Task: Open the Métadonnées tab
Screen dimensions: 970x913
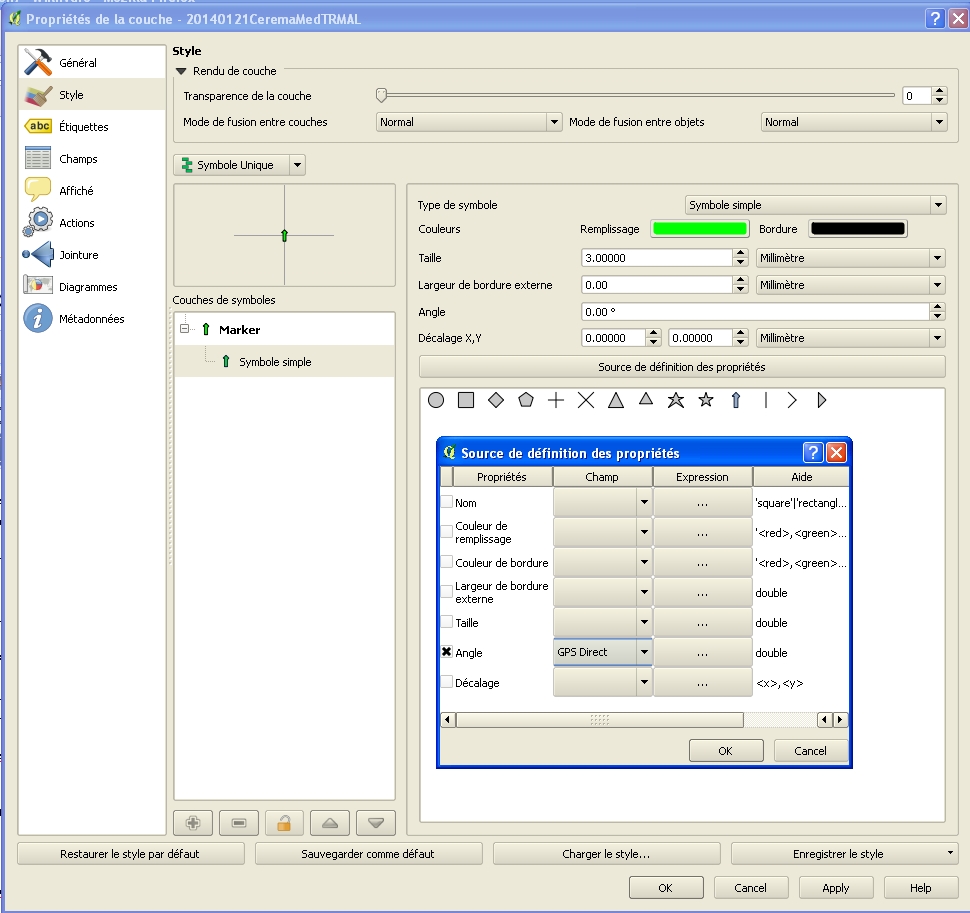Action: (92, 319)
